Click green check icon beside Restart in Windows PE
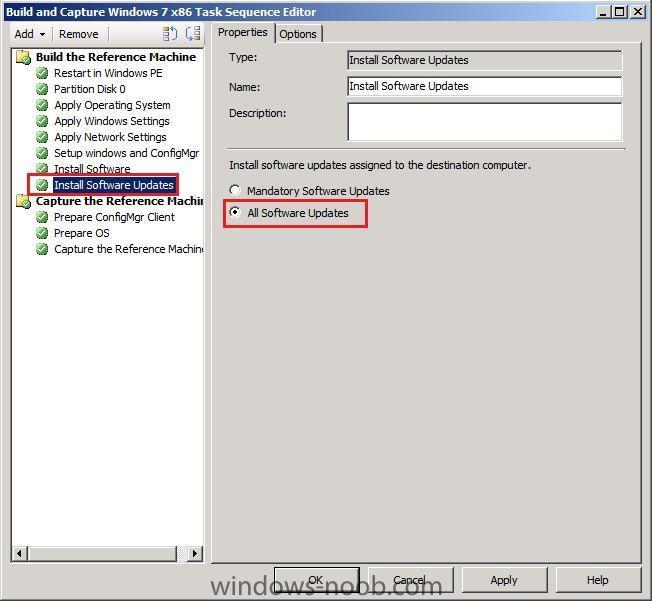652x601 pixels. click(x=42, y=73)
